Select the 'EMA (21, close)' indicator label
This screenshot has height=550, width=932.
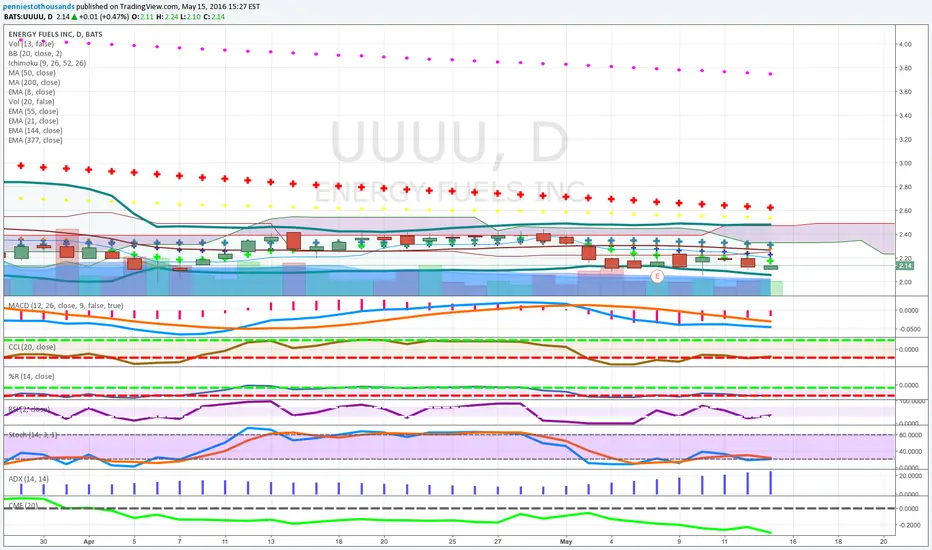click(33, 121)
